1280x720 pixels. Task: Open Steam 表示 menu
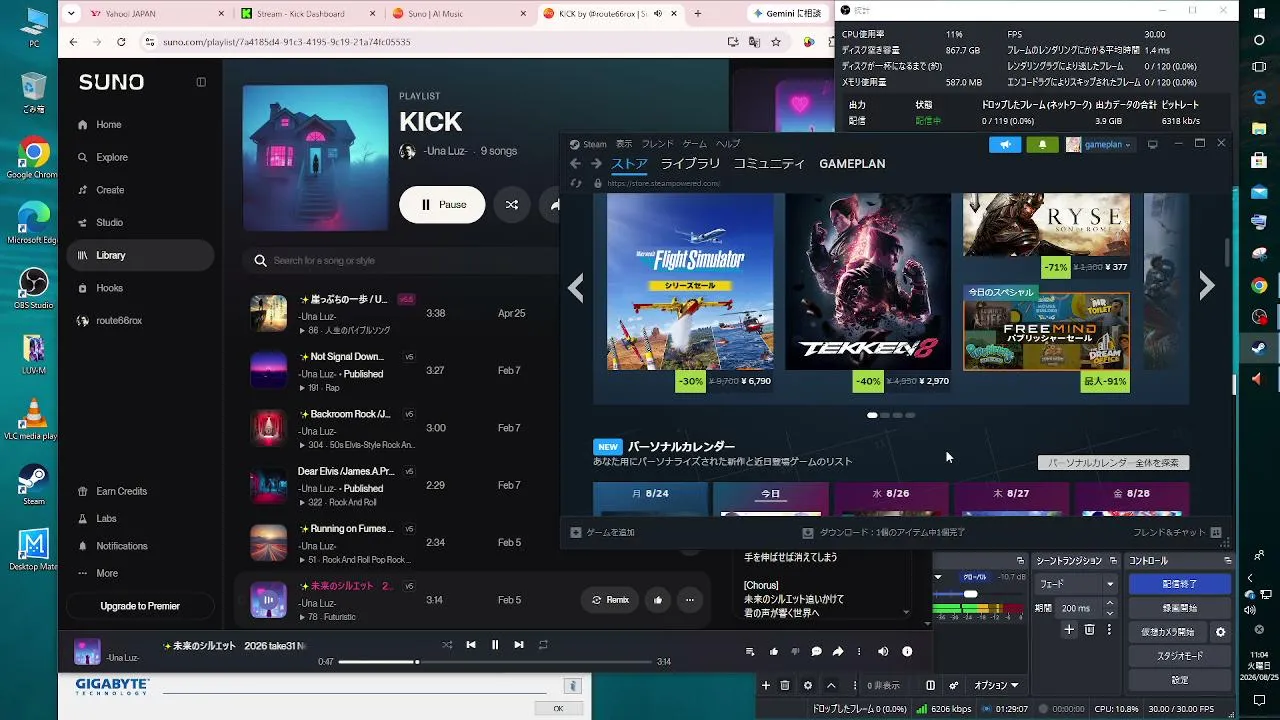click(624, 144)
